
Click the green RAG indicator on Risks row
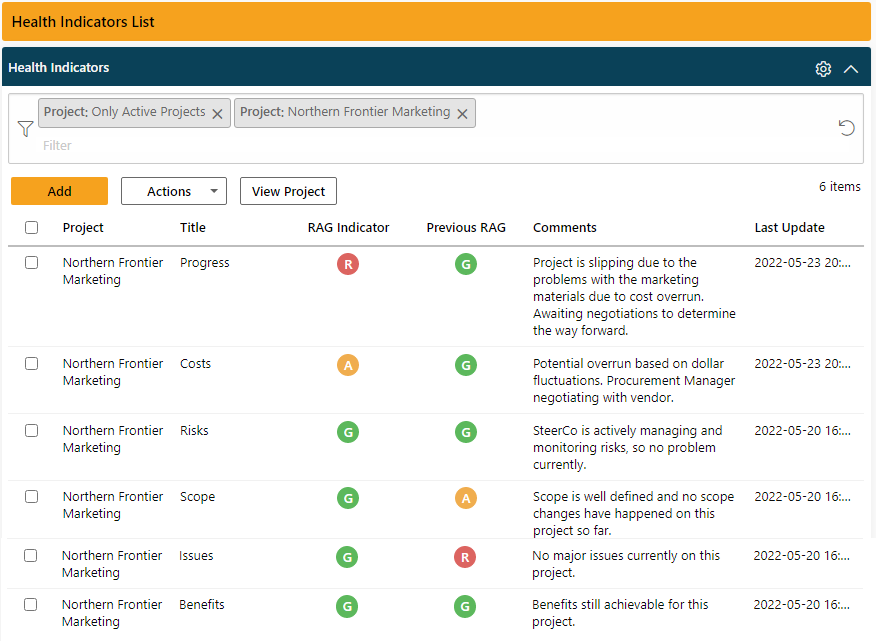click(x=348, y=432)
